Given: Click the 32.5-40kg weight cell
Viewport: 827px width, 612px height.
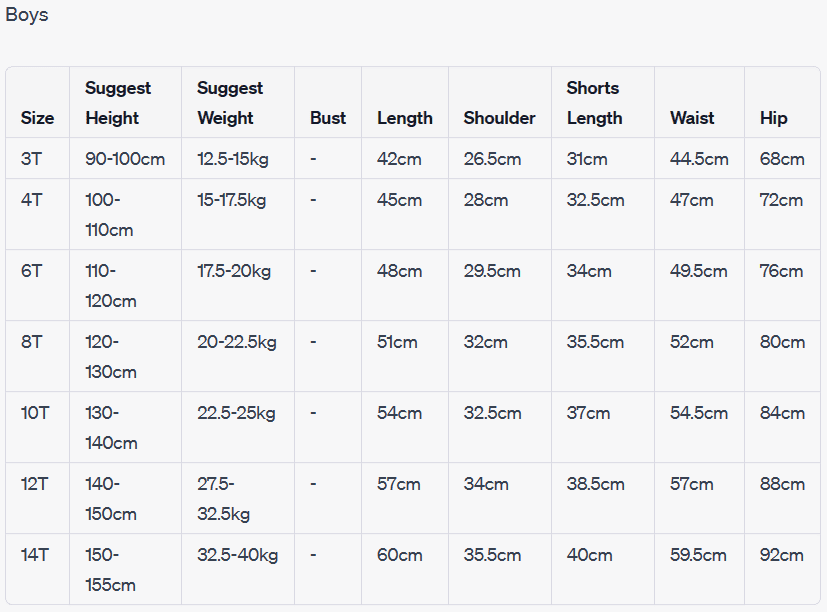Looking at the screenshot, I should (237, 555).
